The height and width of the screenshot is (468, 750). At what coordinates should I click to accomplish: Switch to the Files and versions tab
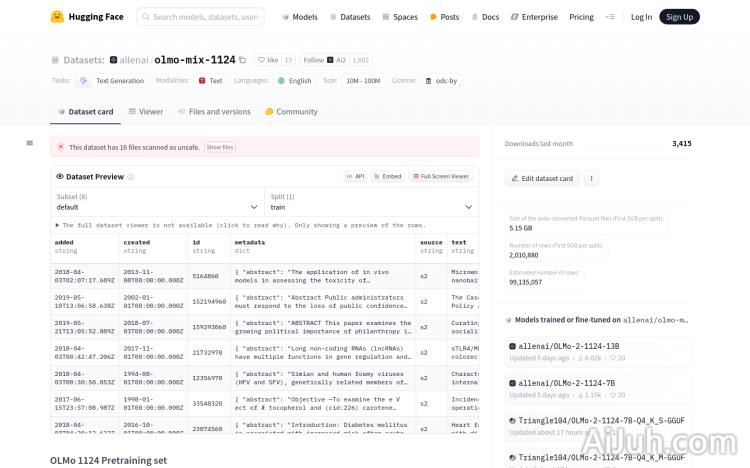pos(214,112)
